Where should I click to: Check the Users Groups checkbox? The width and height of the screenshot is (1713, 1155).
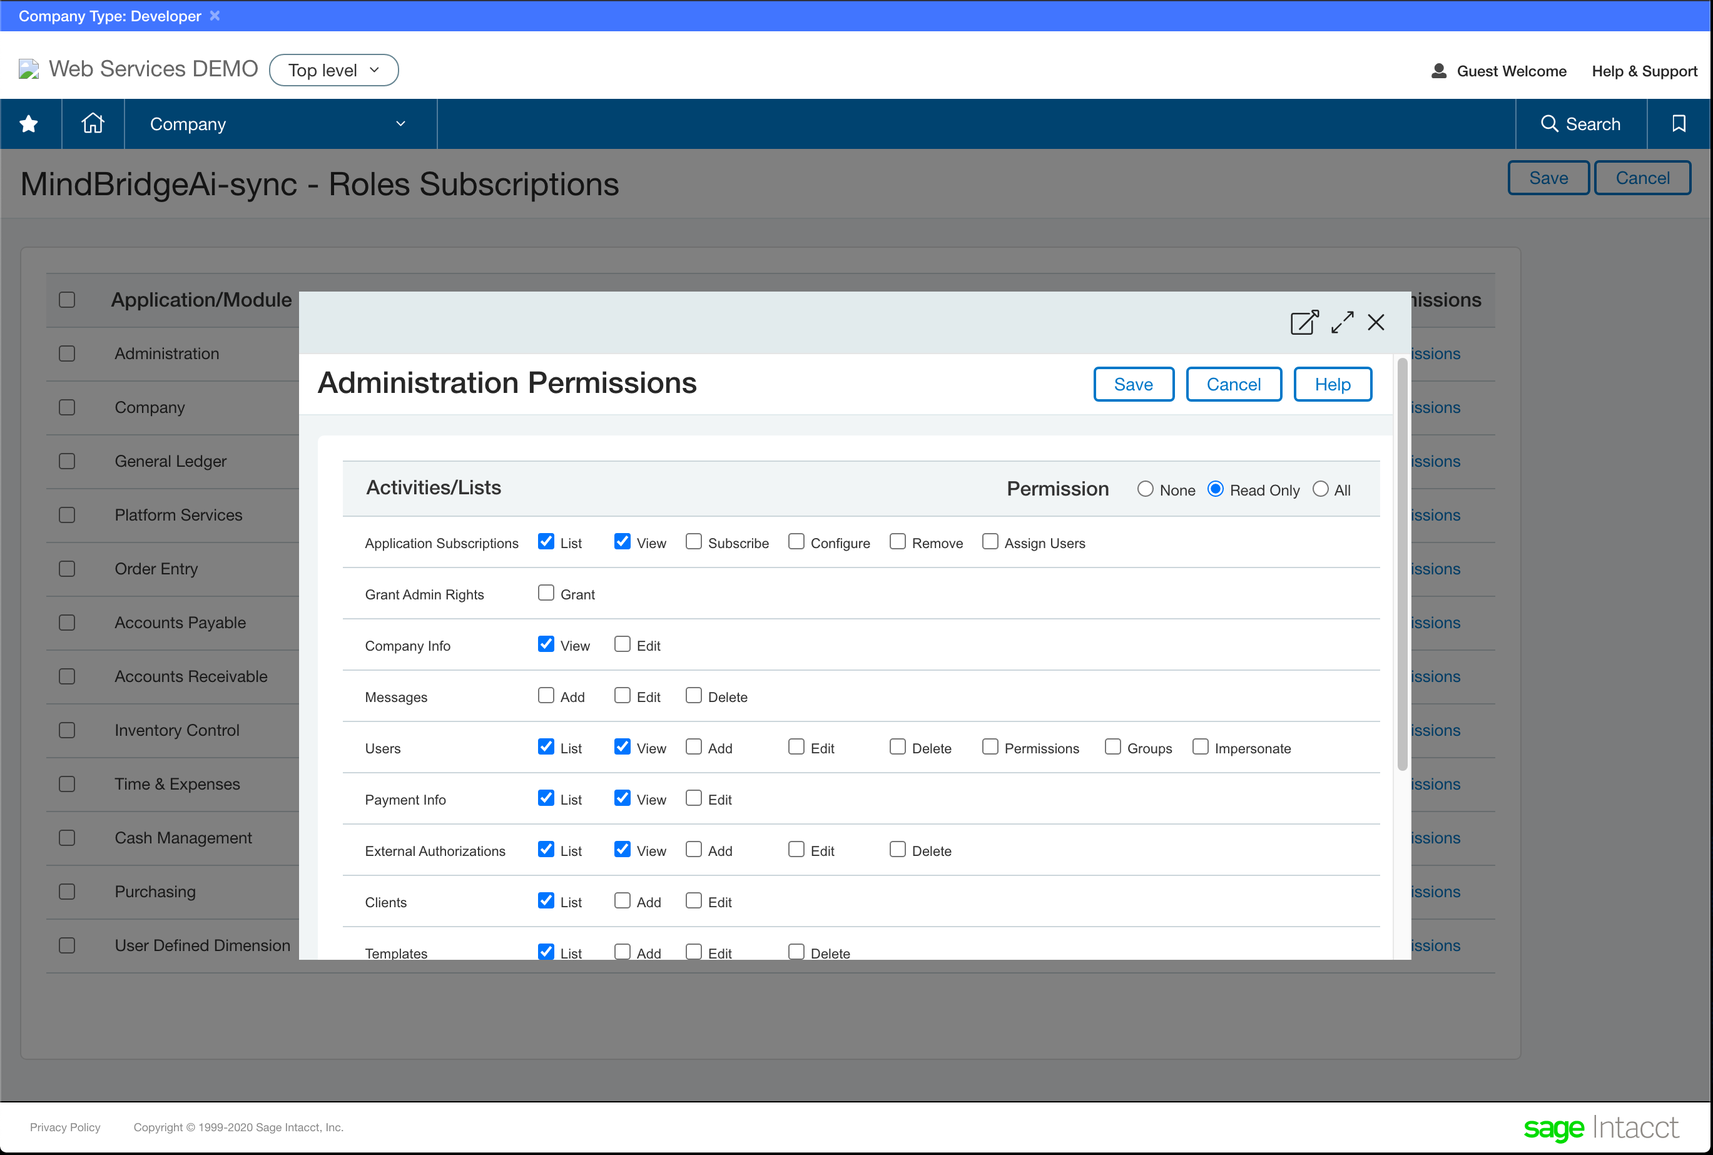1112,747
